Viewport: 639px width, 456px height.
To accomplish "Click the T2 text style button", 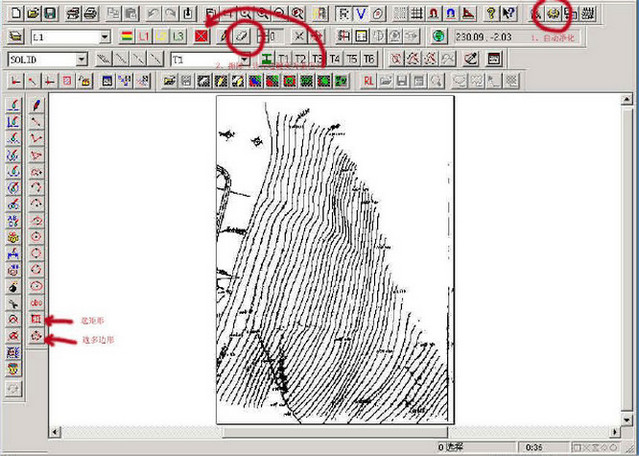I will (x=301, y=59).
